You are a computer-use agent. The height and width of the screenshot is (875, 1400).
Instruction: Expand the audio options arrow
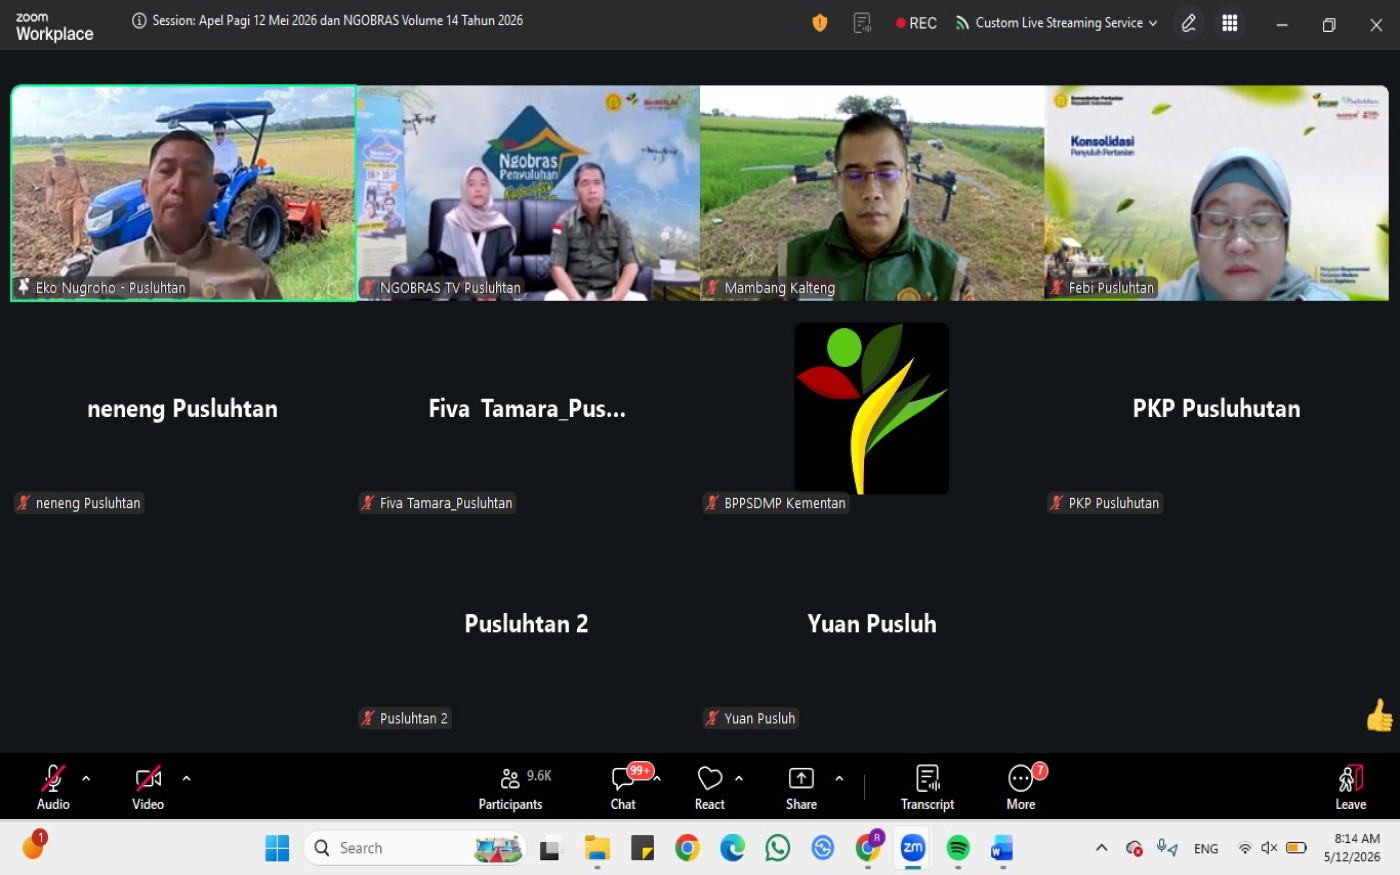click(86, 778)
